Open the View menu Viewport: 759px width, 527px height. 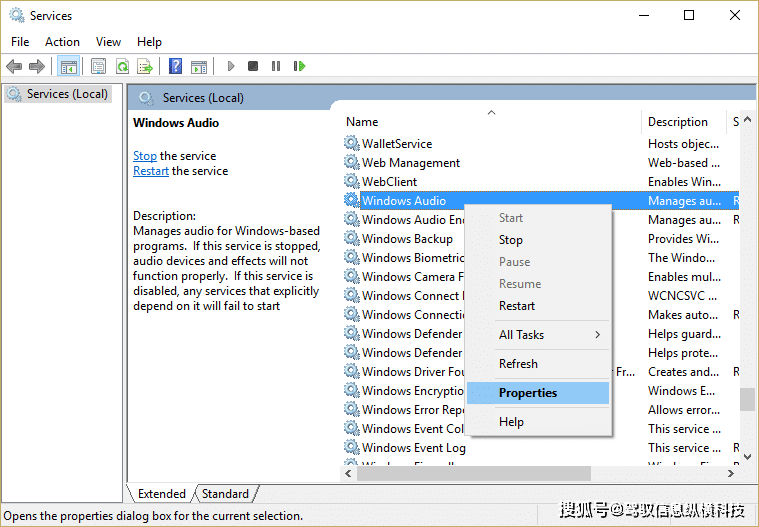click(108, 42)
